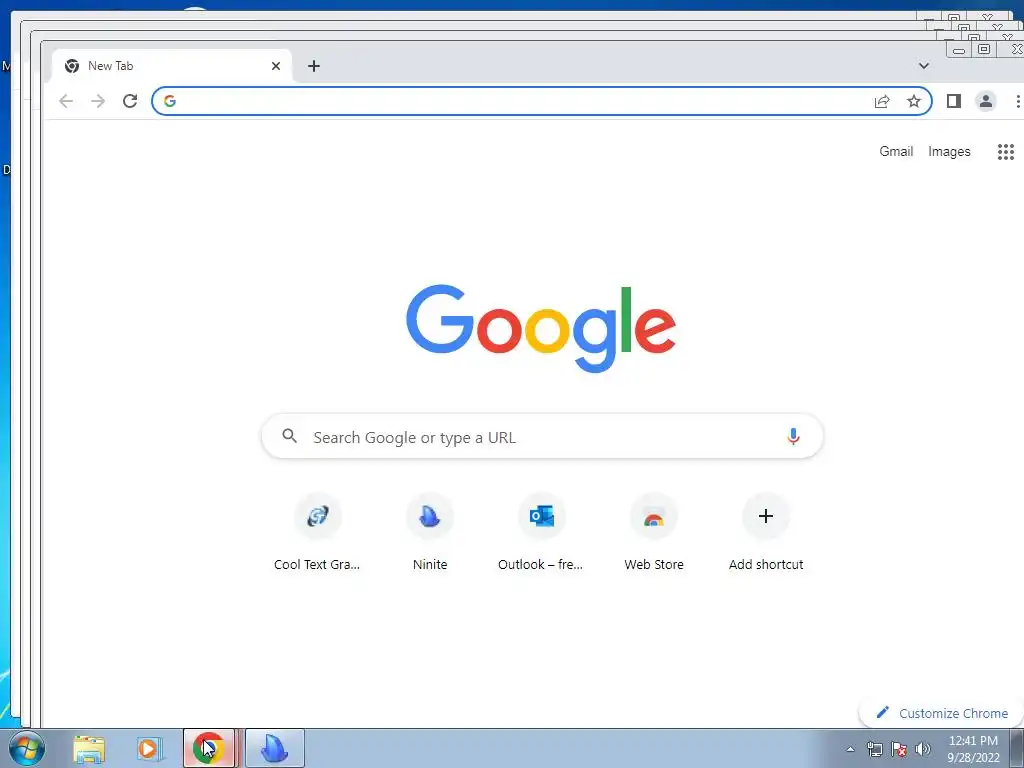Screen dimensions: 1024x768
Task: Open the volume speaker tray icon
Action: click(x=923, y=749)
